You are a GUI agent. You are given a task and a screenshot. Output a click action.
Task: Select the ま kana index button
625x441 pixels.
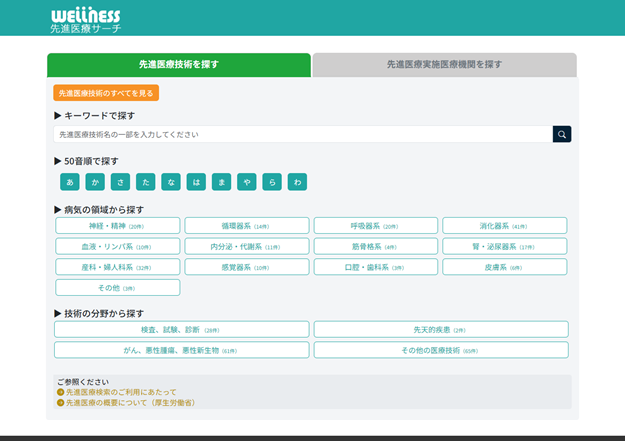[x=222, y=182]
